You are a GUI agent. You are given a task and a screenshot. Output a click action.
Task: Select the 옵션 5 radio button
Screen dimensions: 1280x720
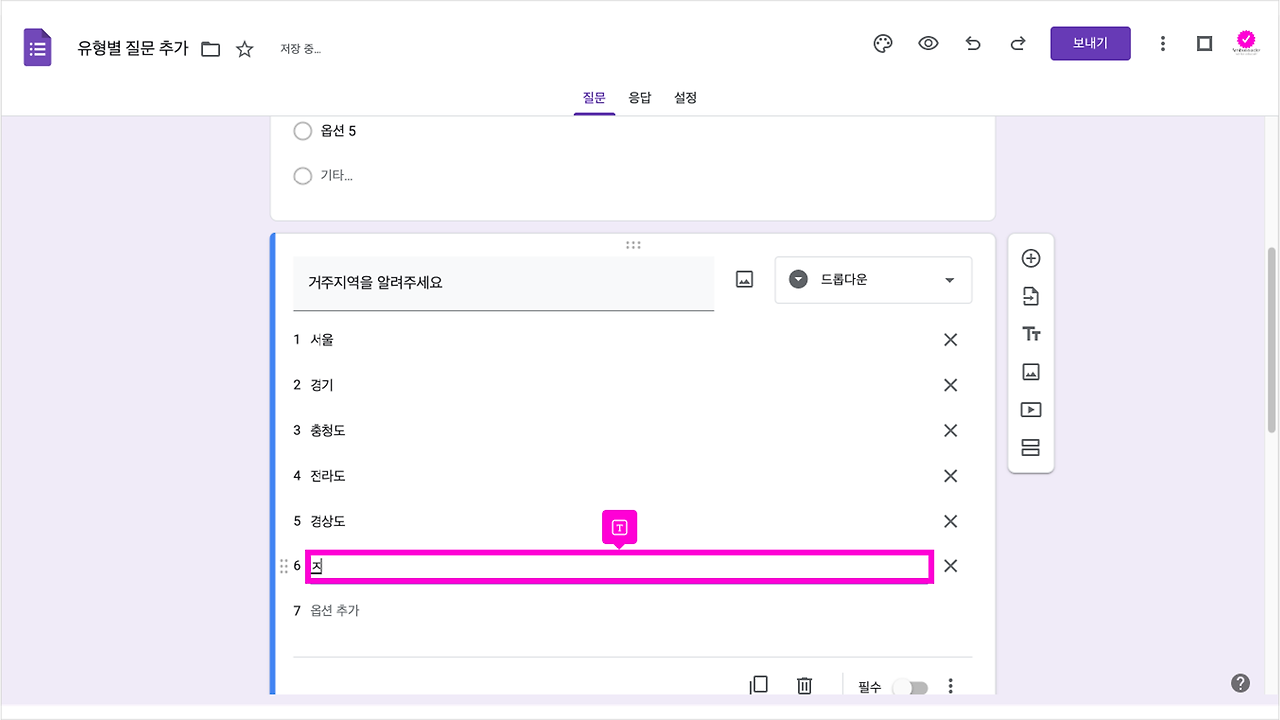[x=303, y=131]
